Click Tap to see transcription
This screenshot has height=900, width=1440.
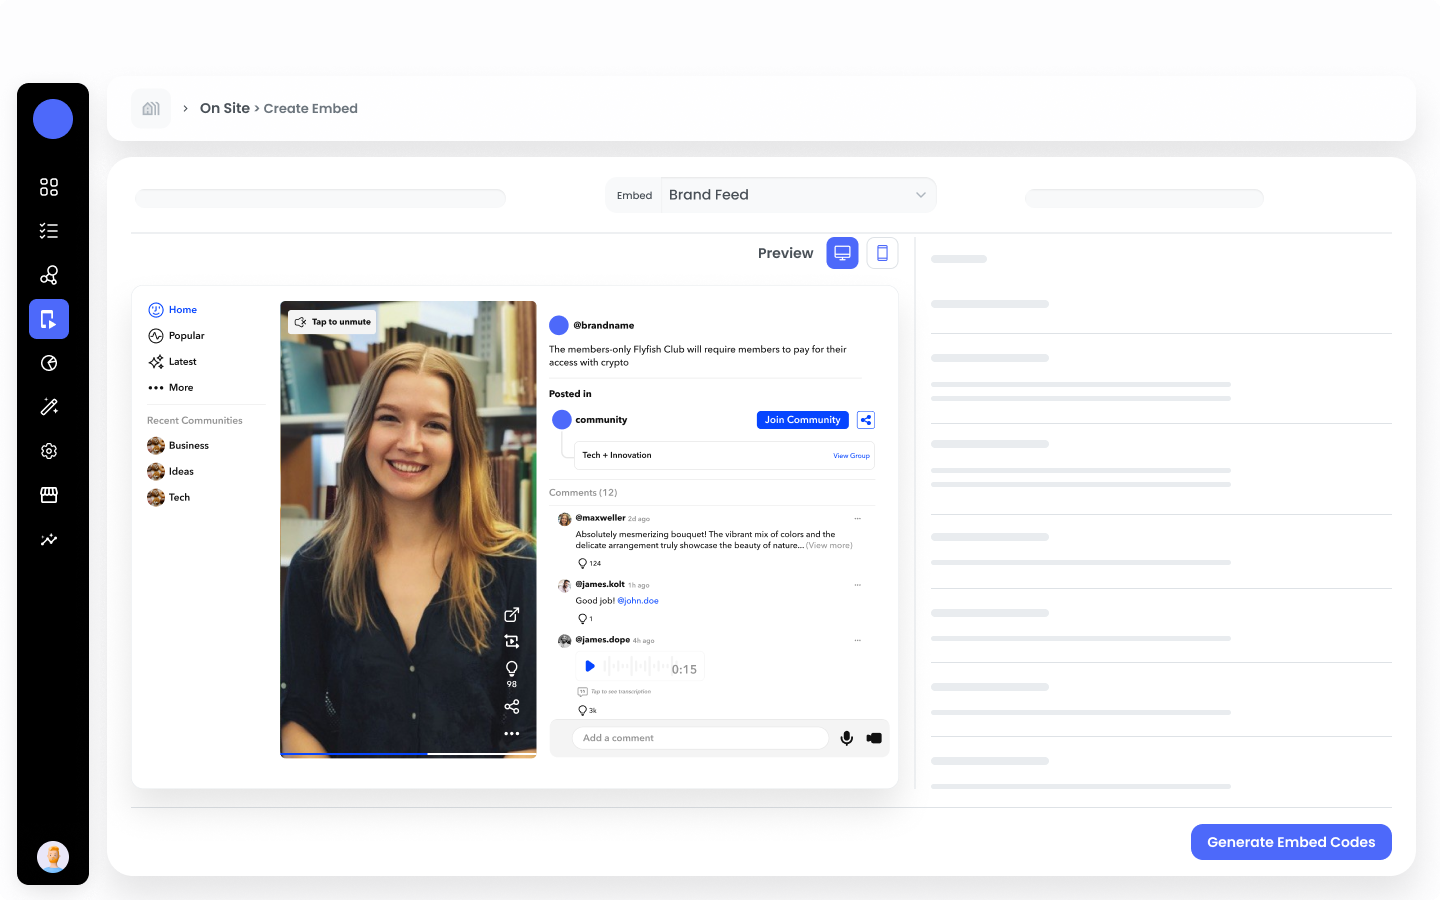click(614, 692)
